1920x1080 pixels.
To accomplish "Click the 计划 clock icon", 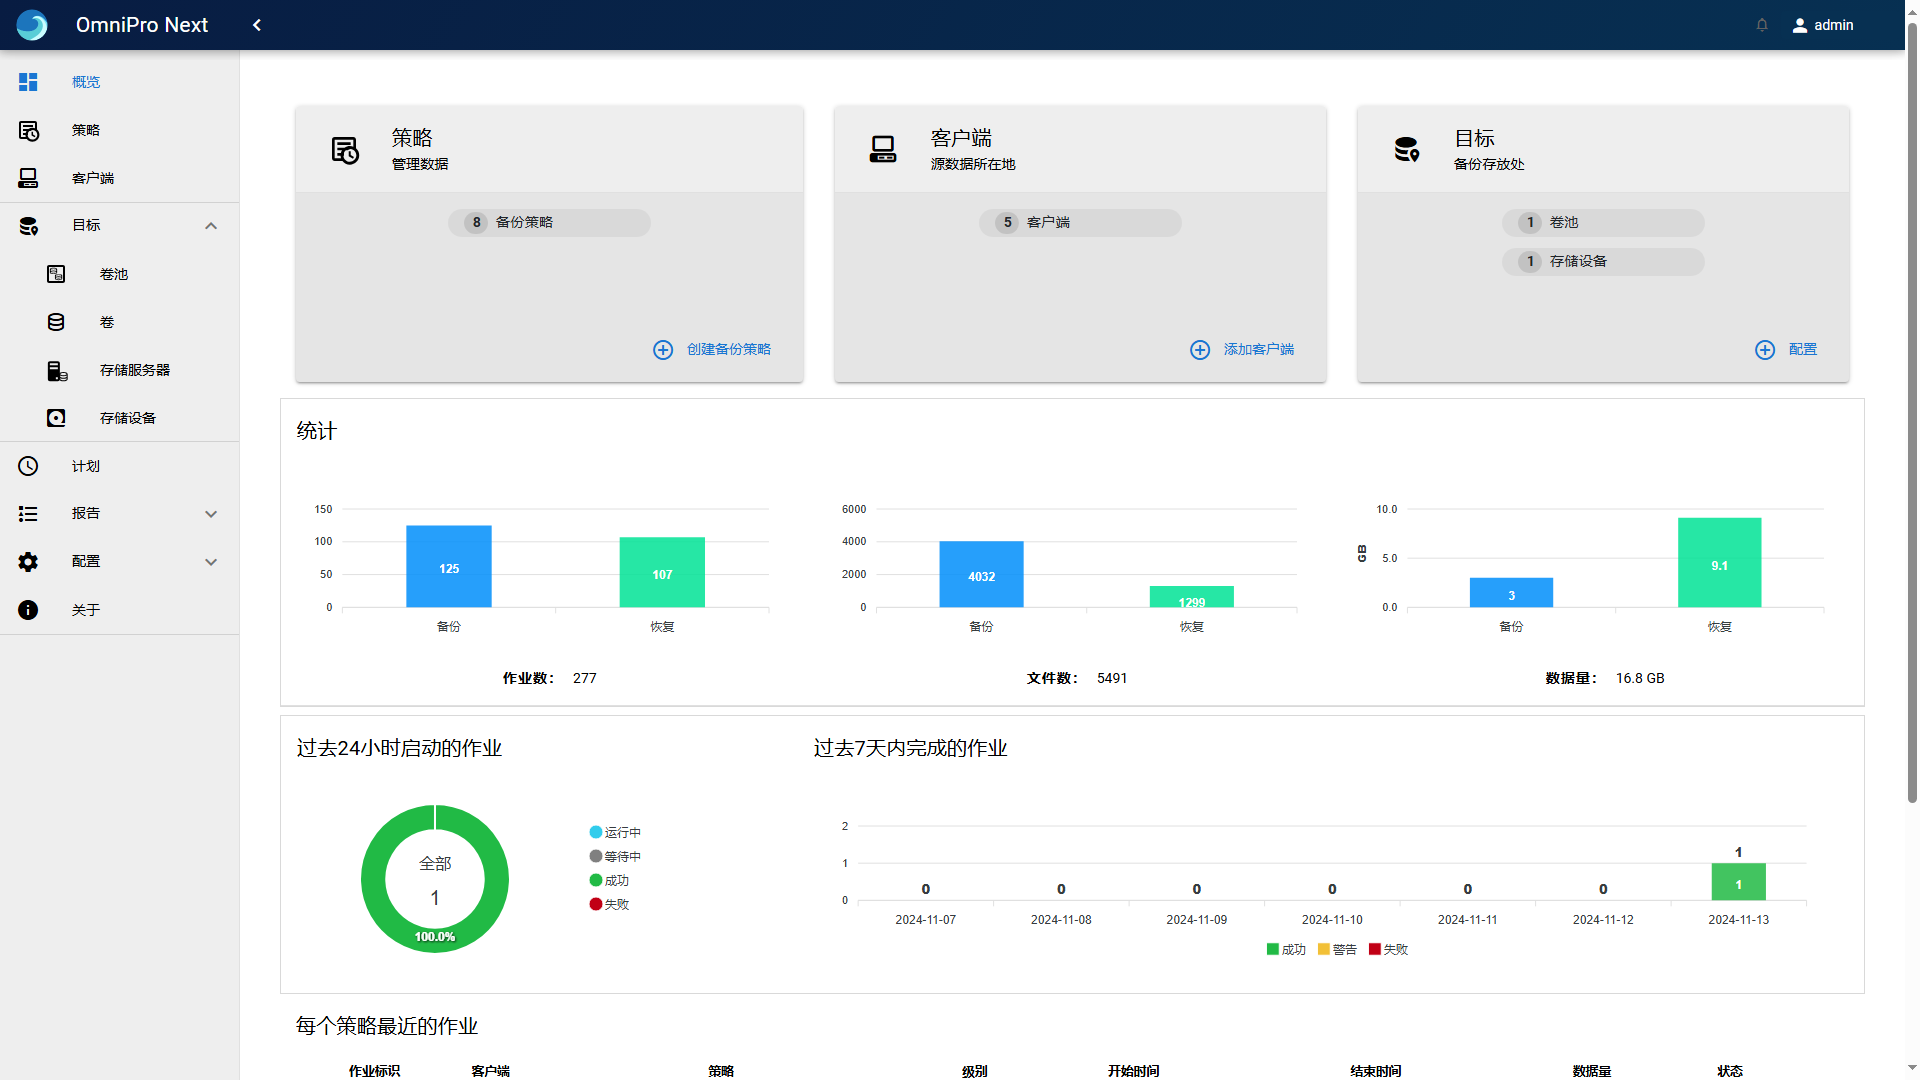I will 28,466.
